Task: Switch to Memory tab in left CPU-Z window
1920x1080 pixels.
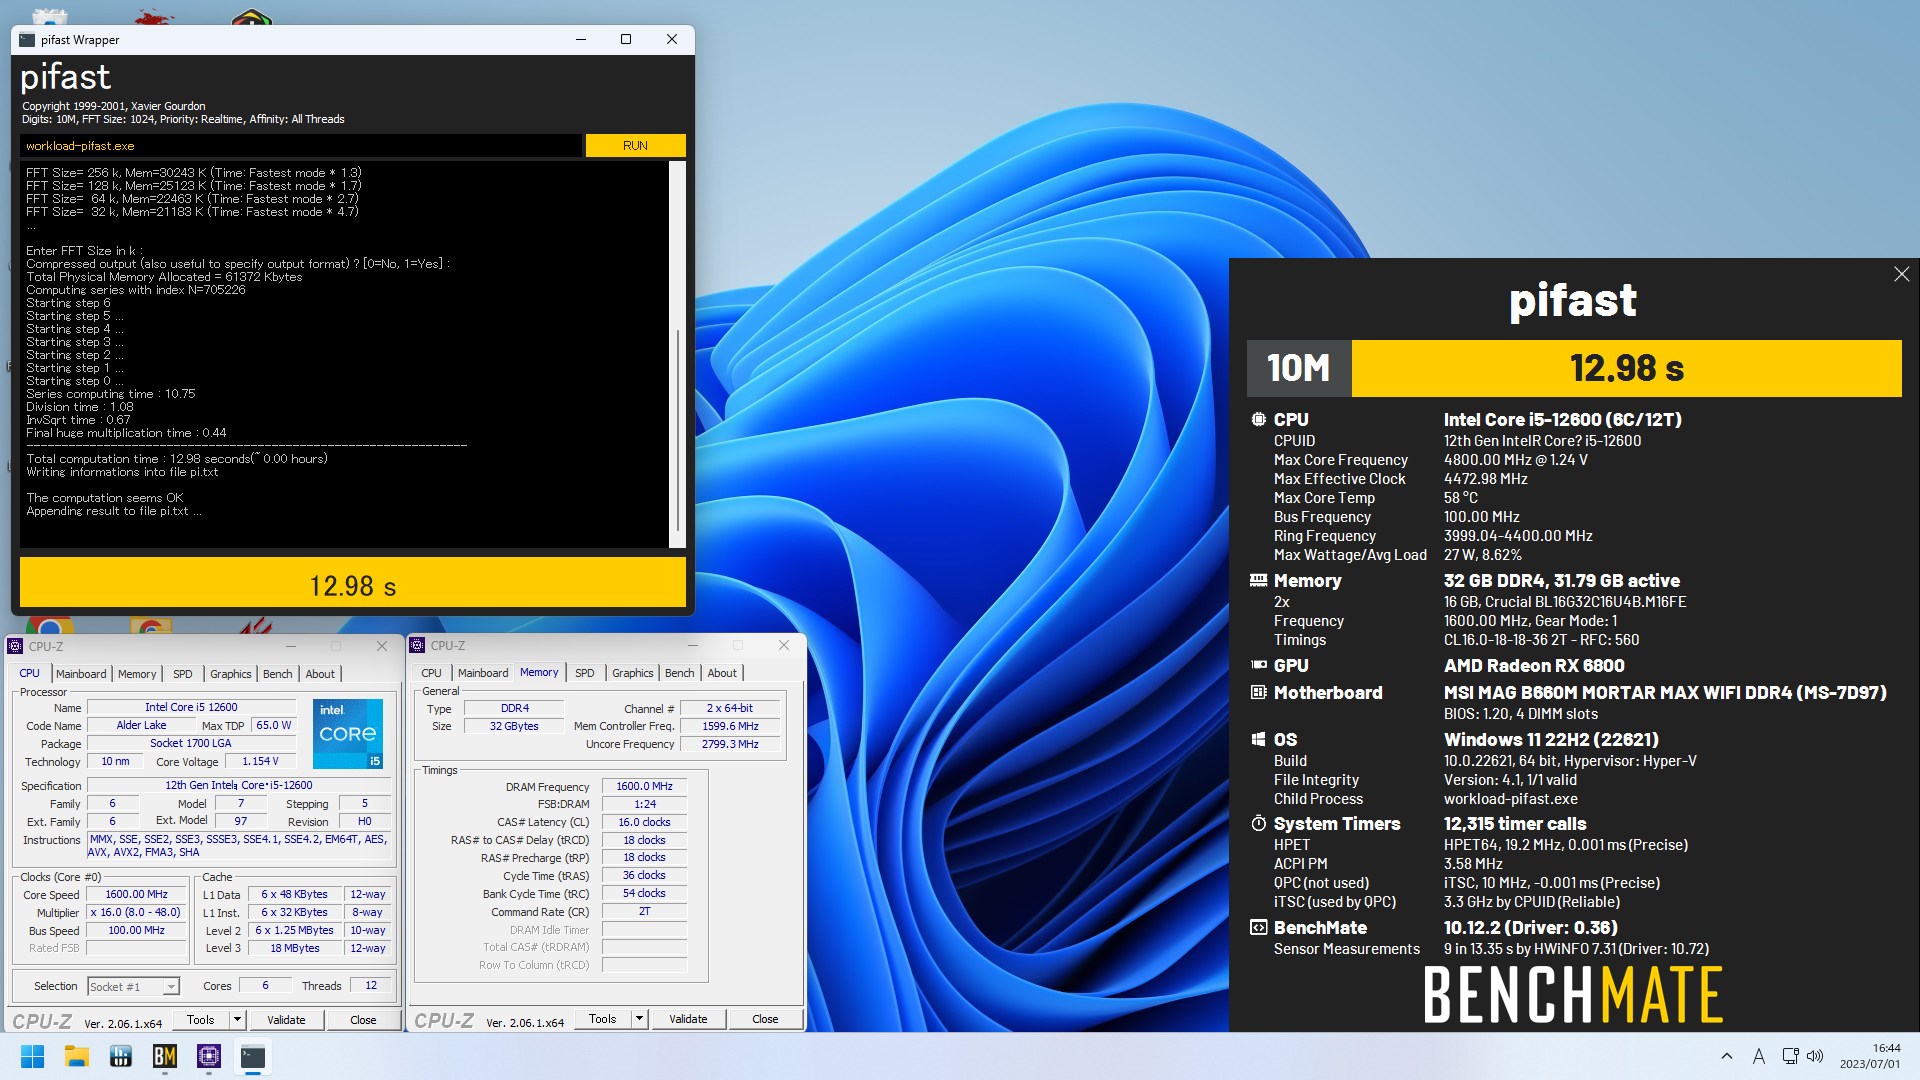Action: pyautogui.click(x=137, y=674)
